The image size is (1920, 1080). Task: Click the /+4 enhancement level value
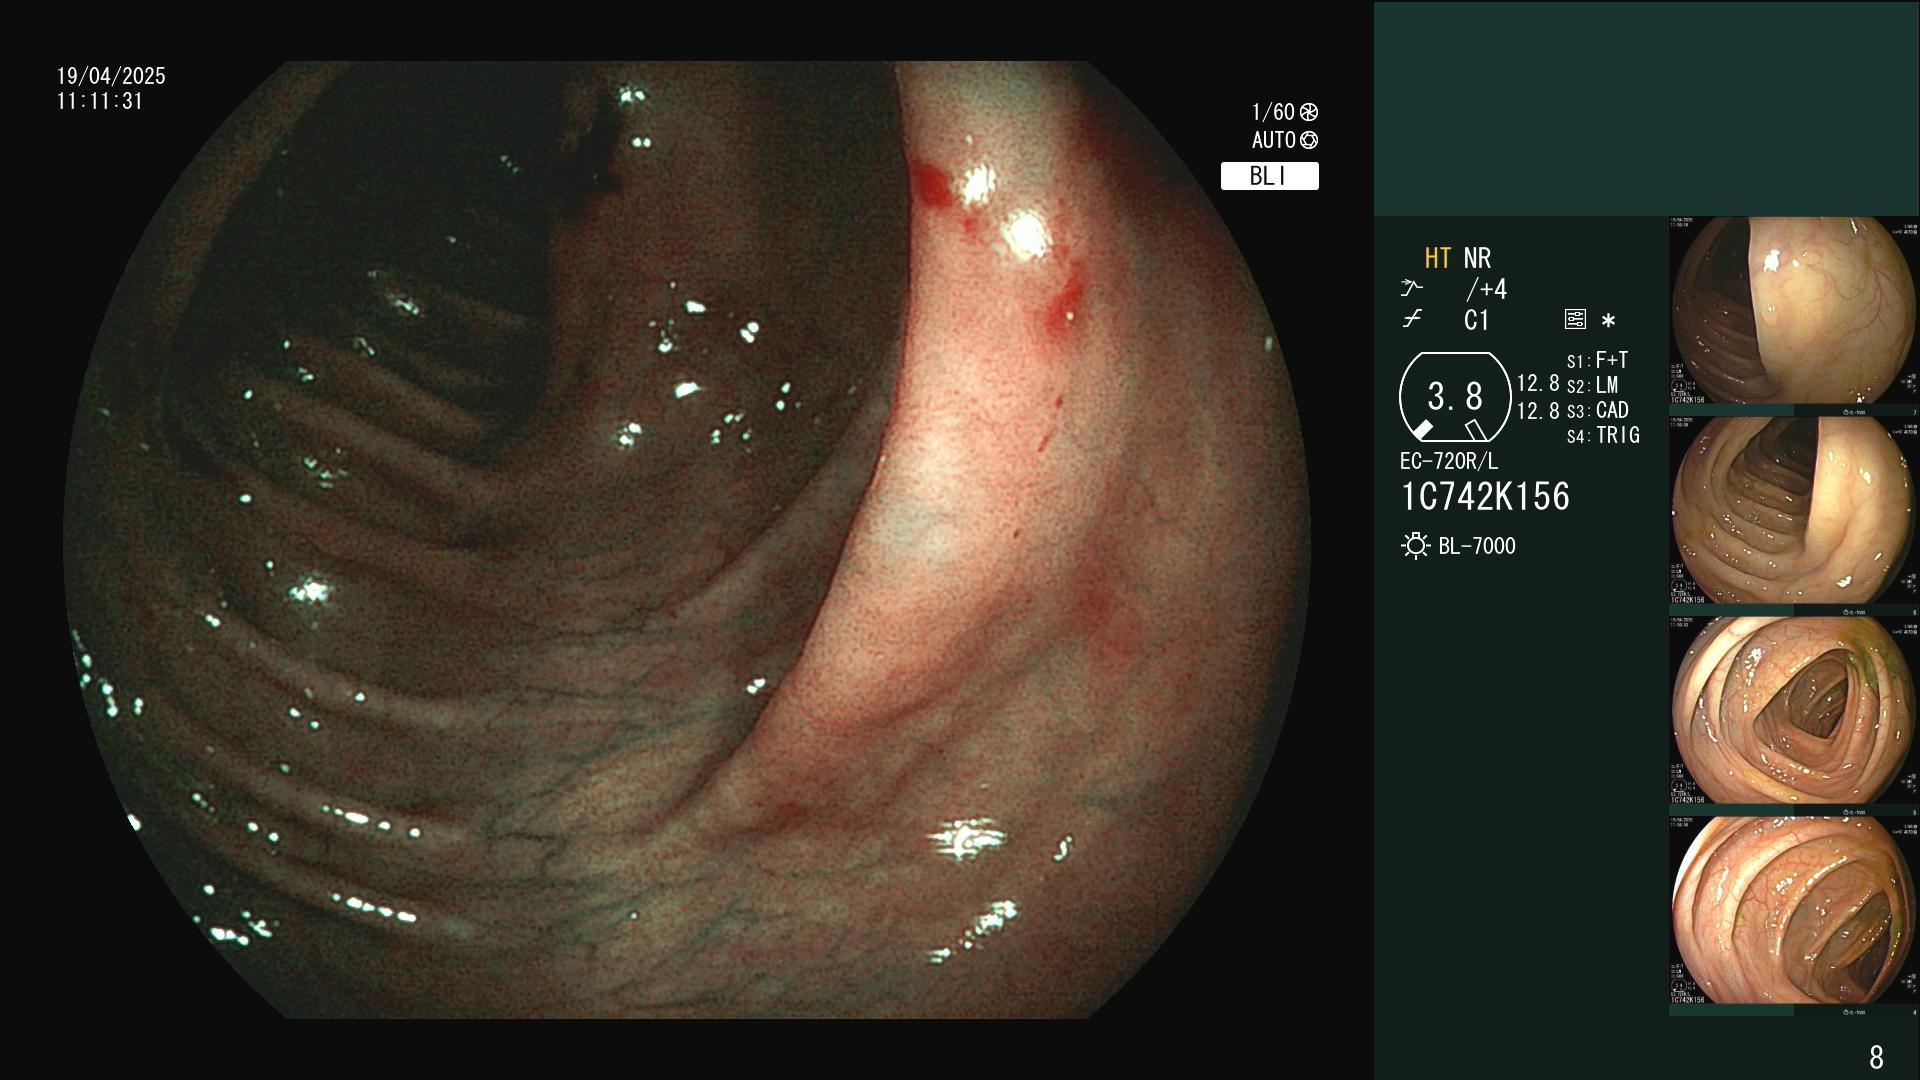point(1486,289)
